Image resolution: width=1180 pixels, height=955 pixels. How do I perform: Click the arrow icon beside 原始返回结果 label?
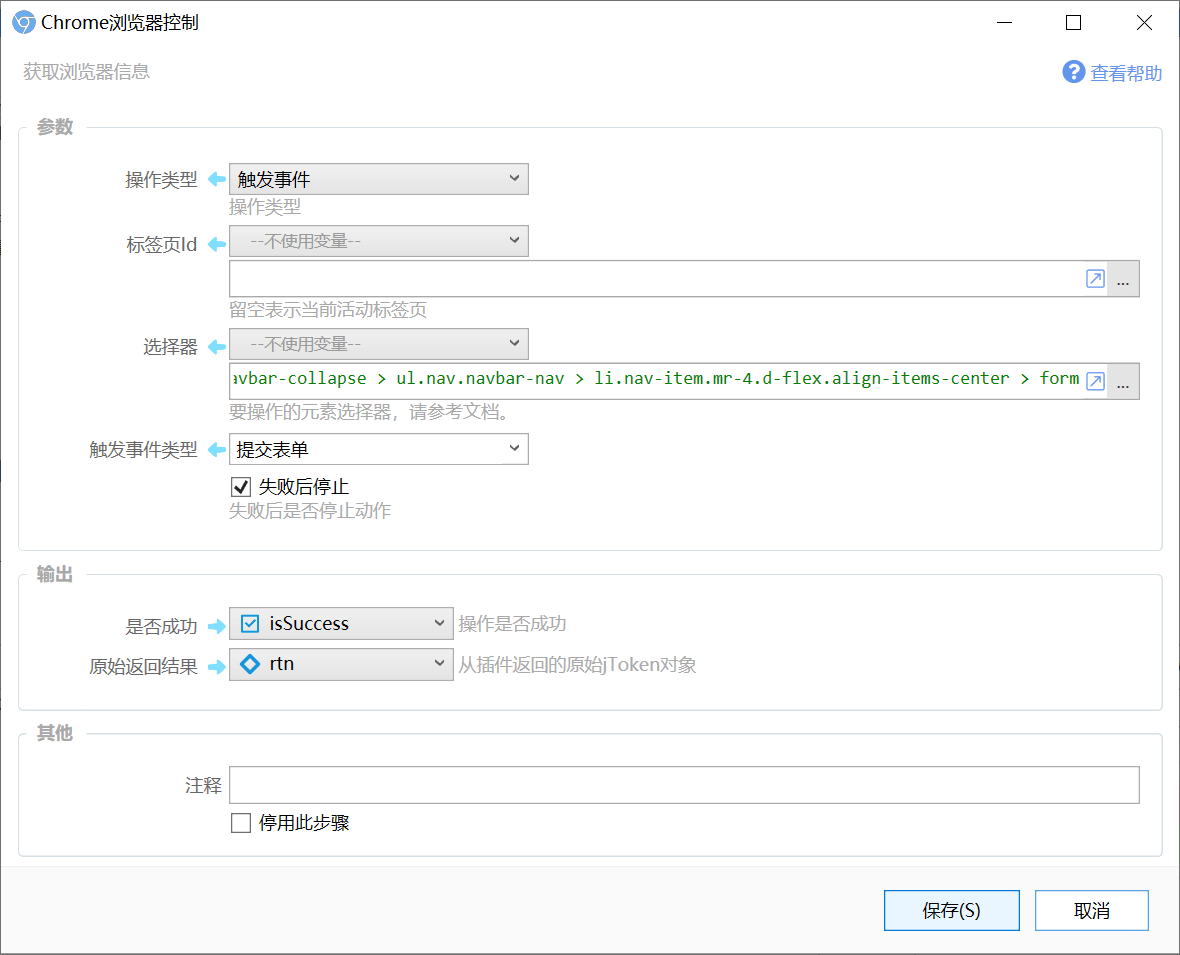tap(216, 666)
